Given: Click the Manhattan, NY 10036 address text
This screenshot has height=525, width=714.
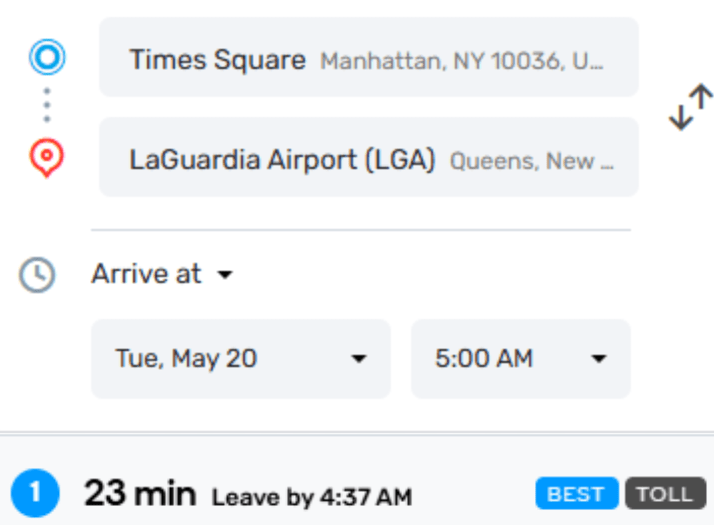Looking at the screenshot, I should click(x=461, y=61).
